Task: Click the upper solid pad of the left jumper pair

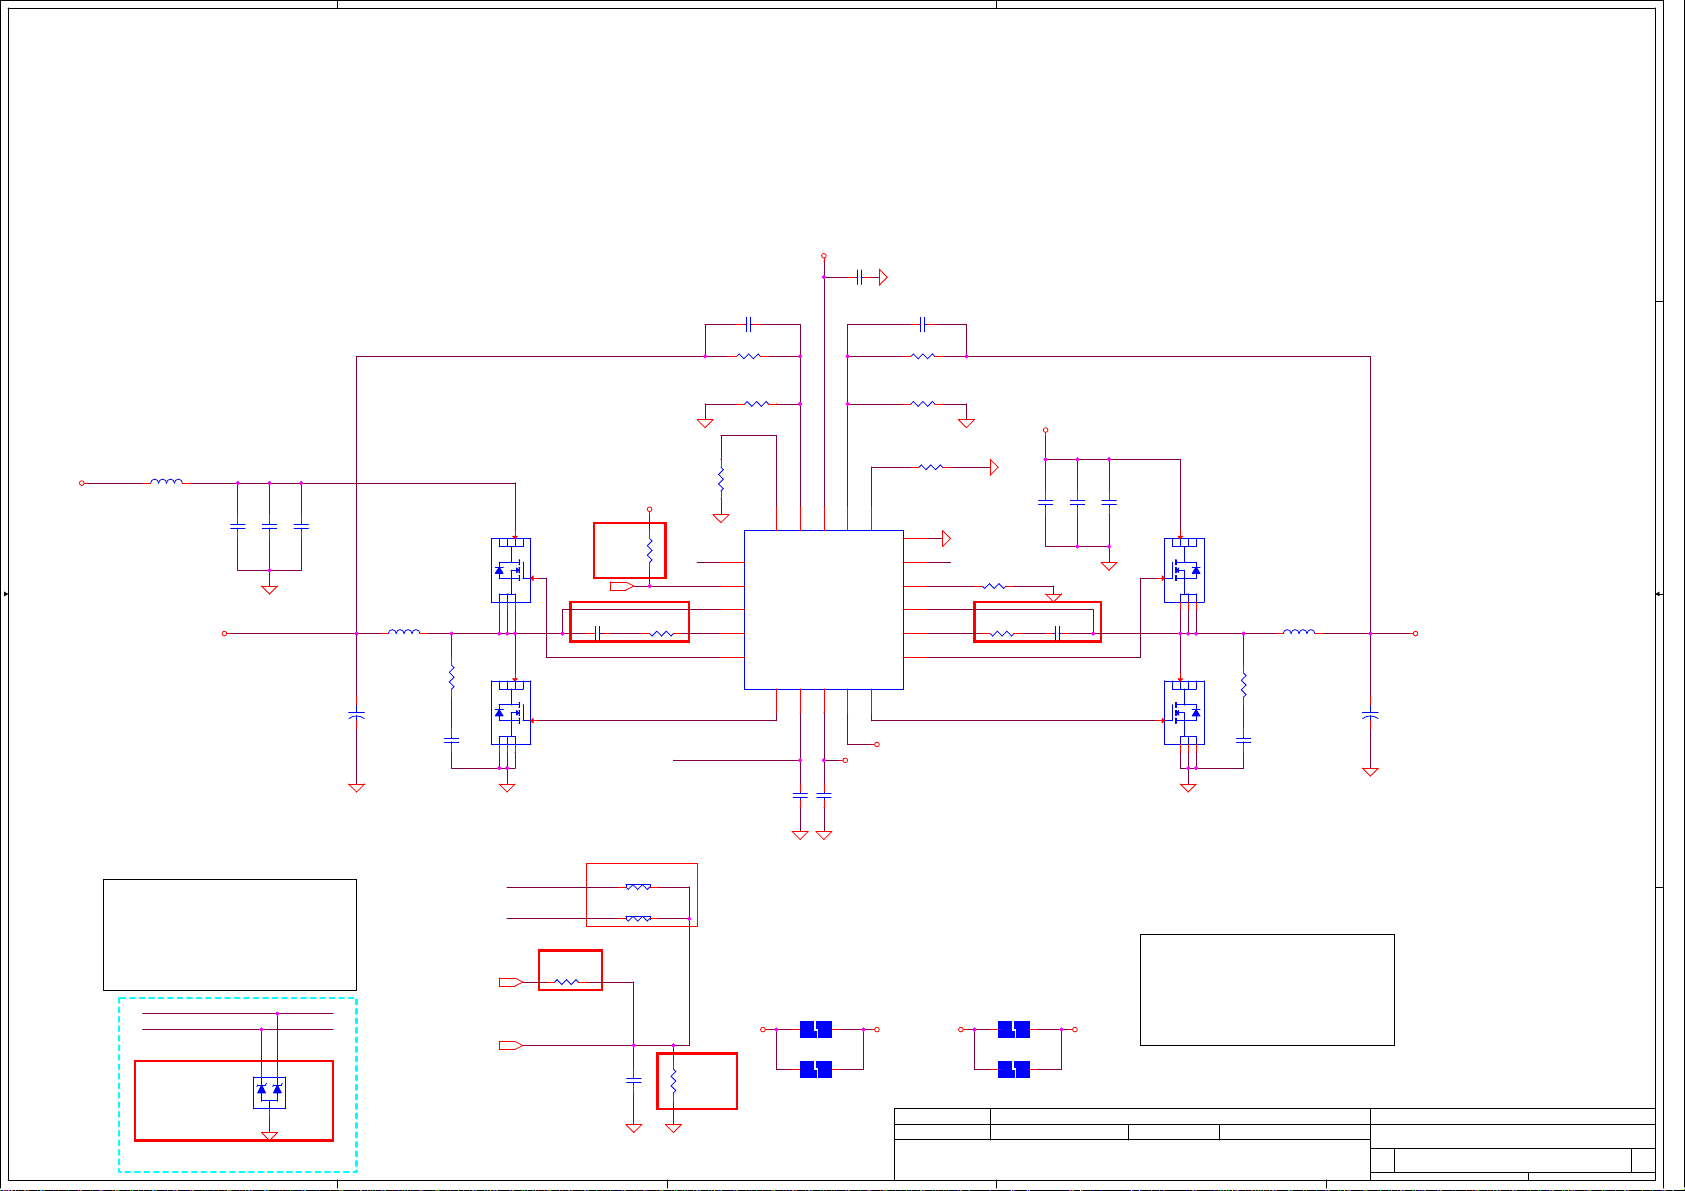Action: (x=816, y=1029)
